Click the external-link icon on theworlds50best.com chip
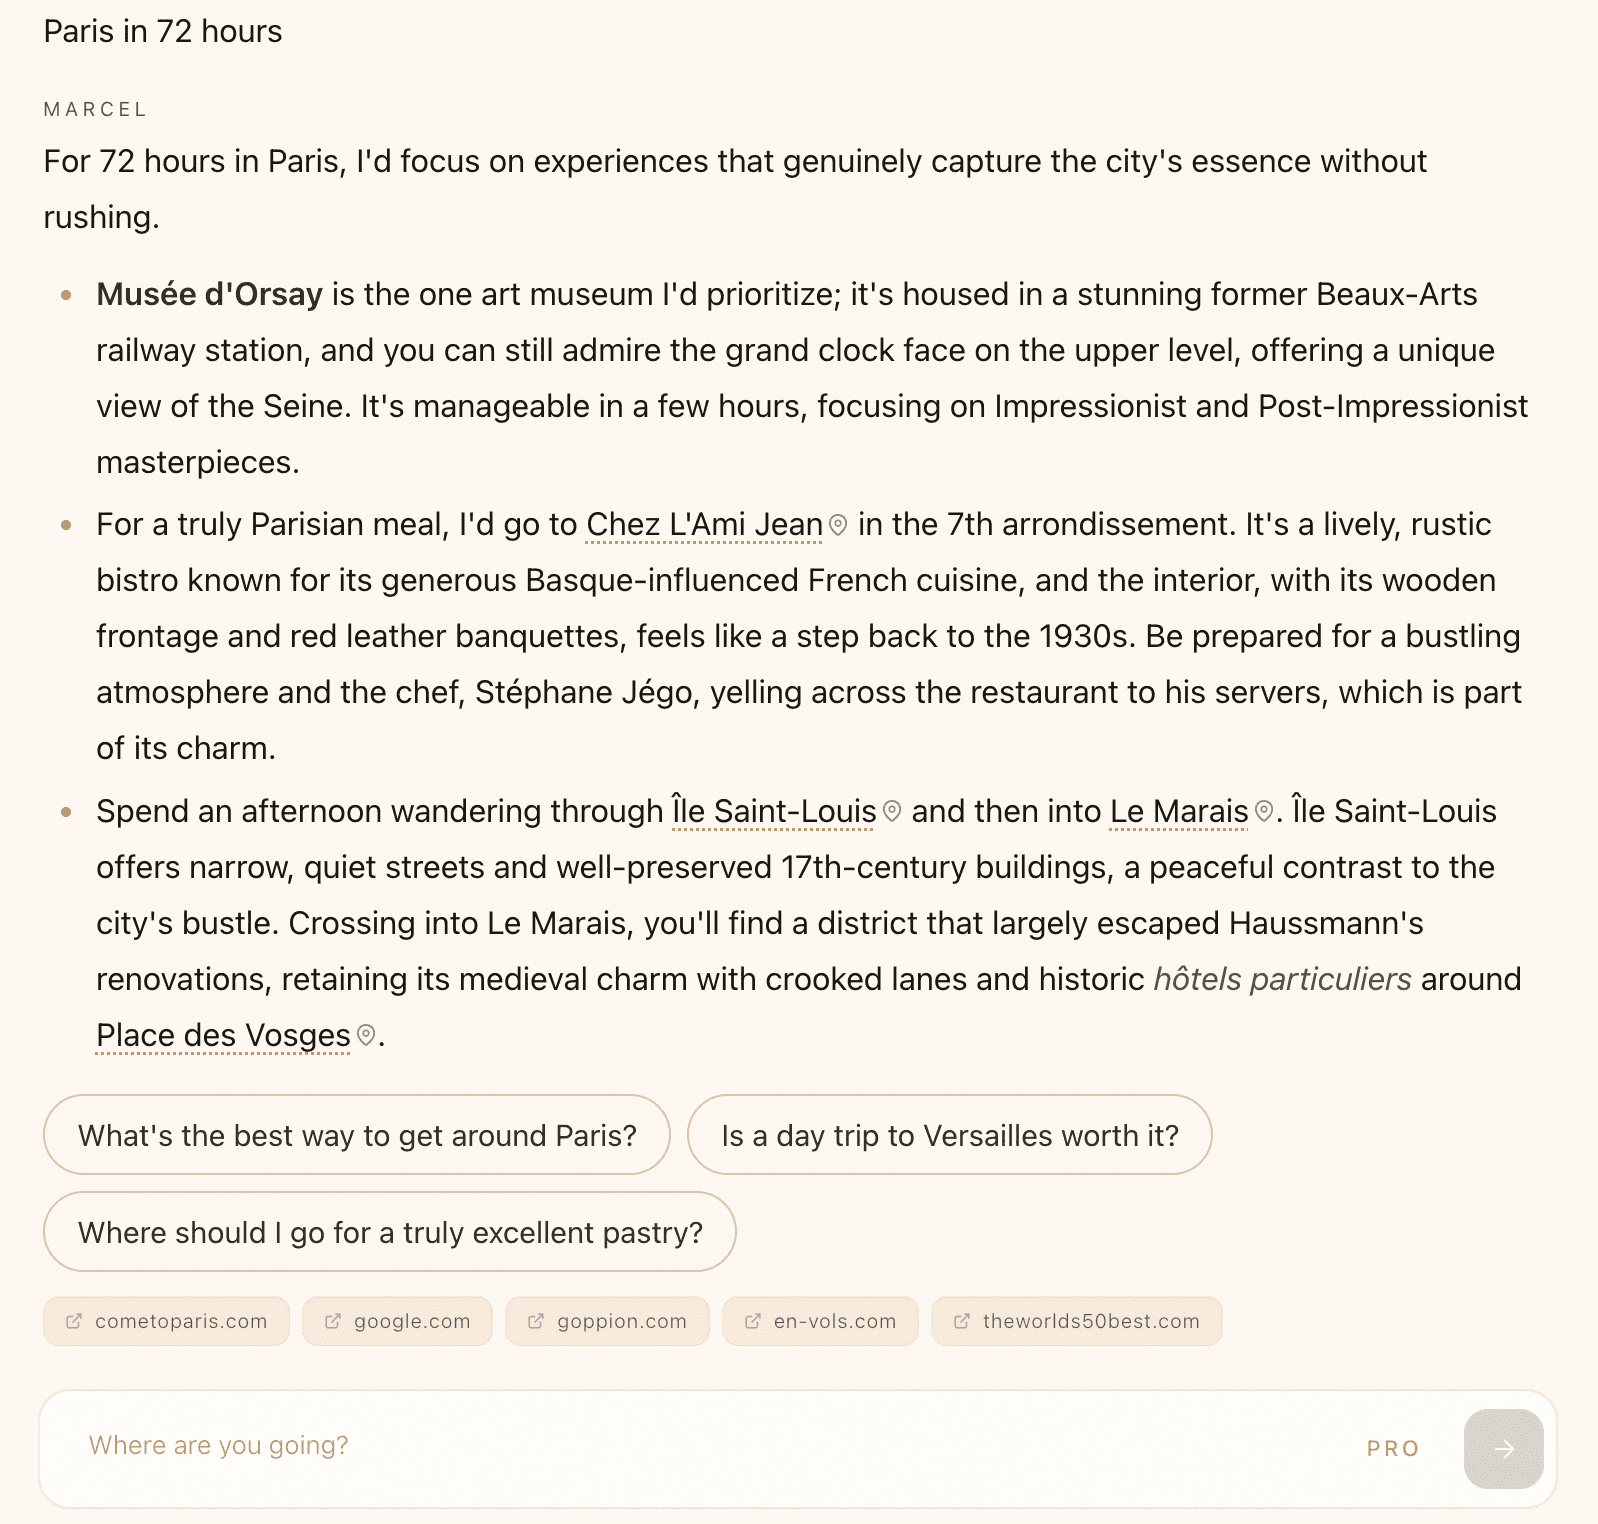Image resolution: width=1598 pixels, height=1524 pixels. [x=959, y=1320]
